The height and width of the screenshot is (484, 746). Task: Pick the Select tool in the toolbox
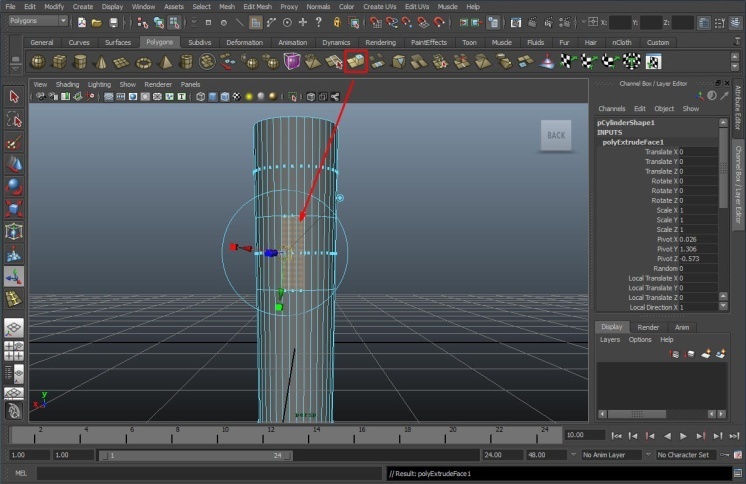point(14,97)
